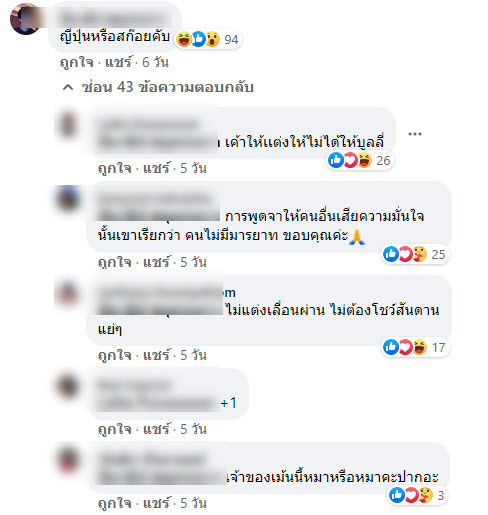Share the reply with 17 reactions
Screen dimensions: 488x515
157,355
